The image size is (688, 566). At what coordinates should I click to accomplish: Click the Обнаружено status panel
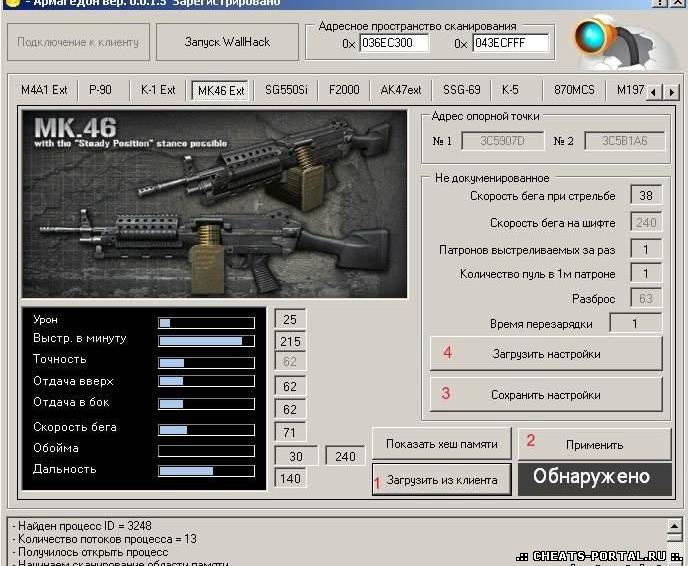tap(595, 479)
